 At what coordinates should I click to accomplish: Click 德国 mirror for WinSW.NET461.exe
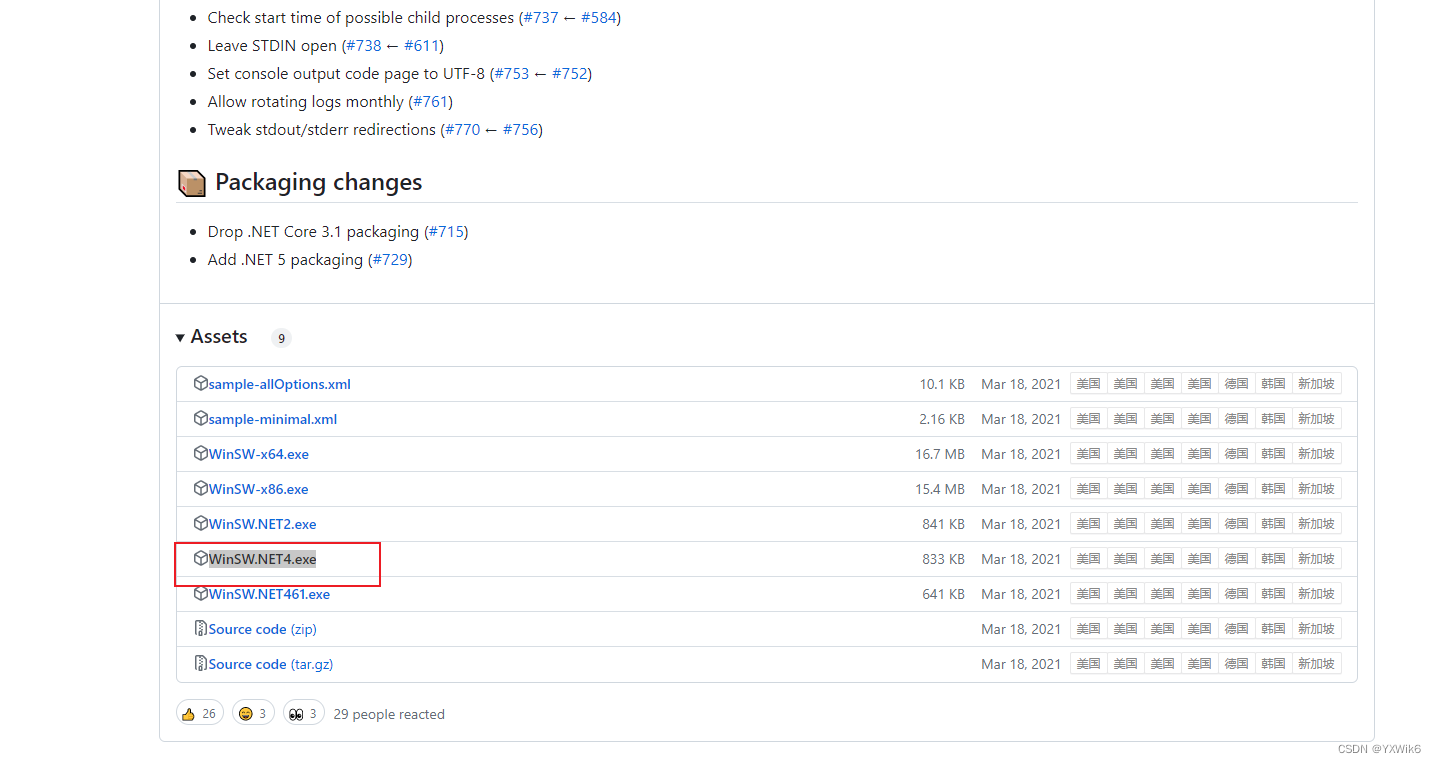1237,594
